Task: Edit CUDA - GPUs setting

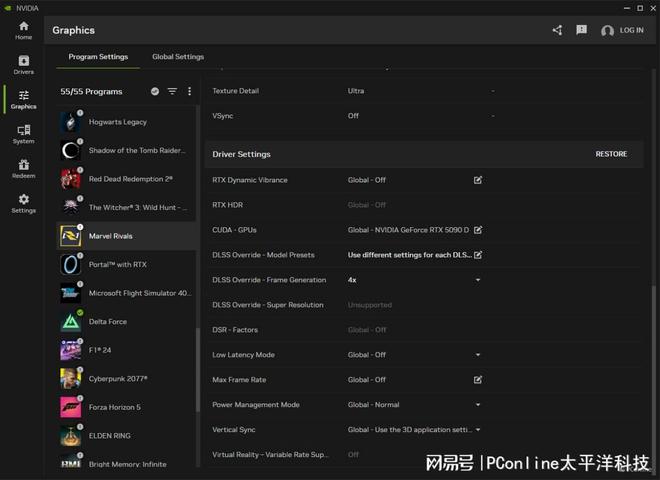Action: (478, 230)
